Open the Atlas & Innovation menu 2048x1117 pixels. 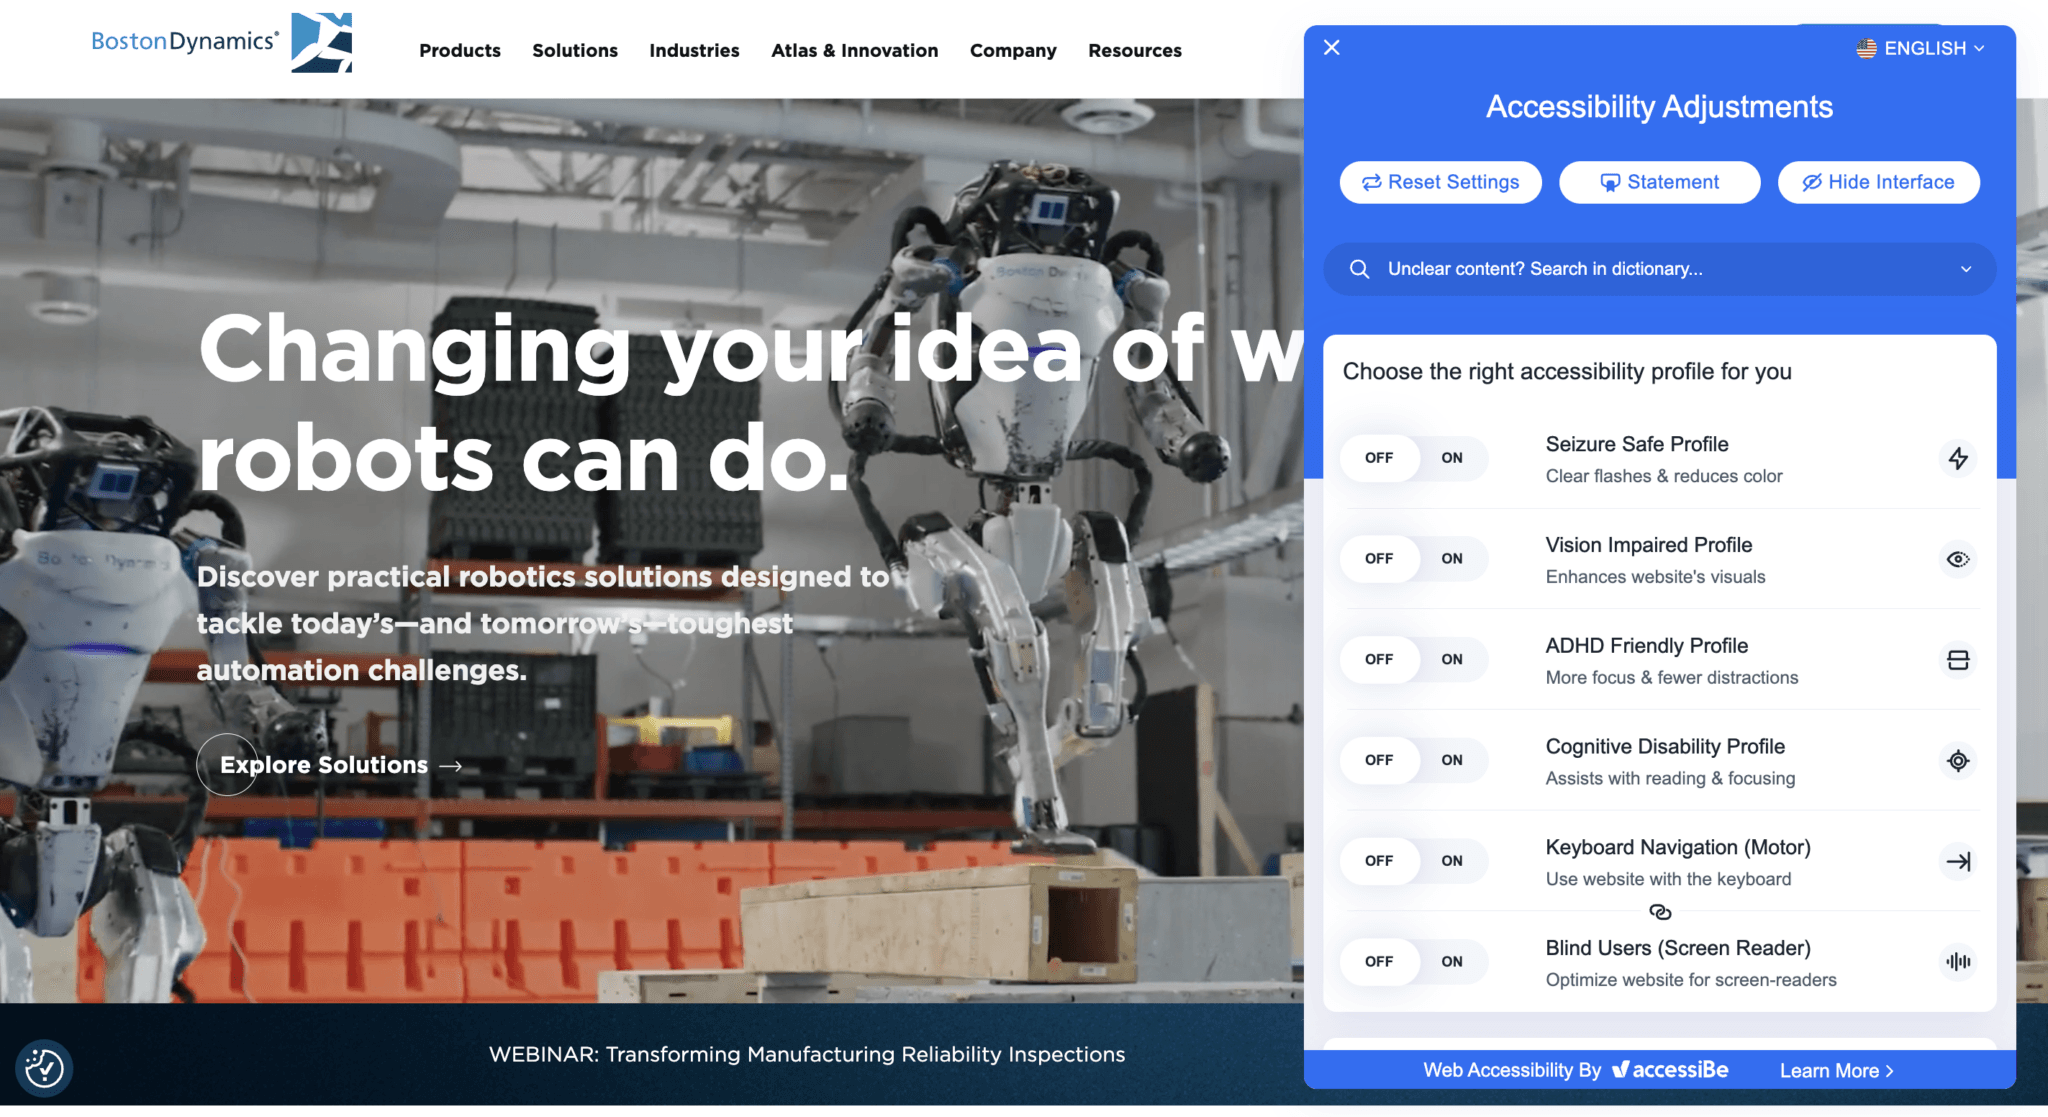click(855, 50)
